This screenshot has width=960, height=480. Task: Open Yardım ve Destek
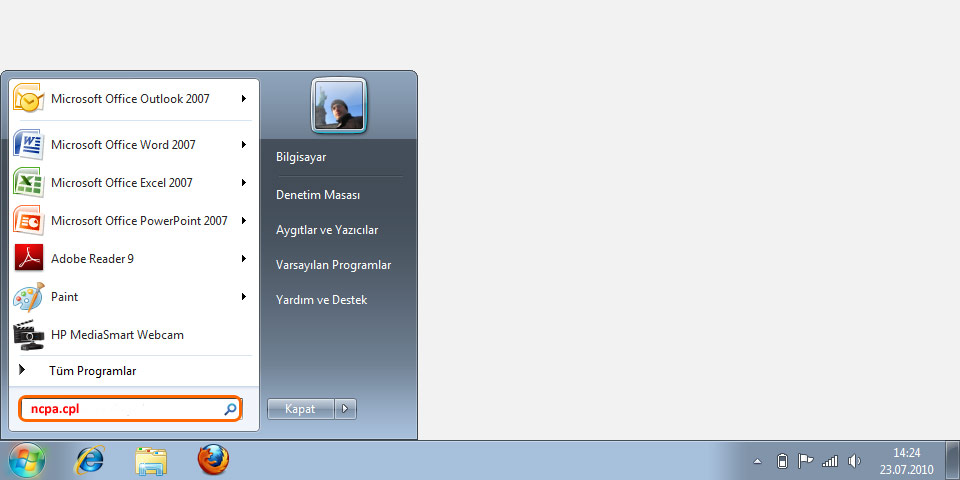click(321, 300)
